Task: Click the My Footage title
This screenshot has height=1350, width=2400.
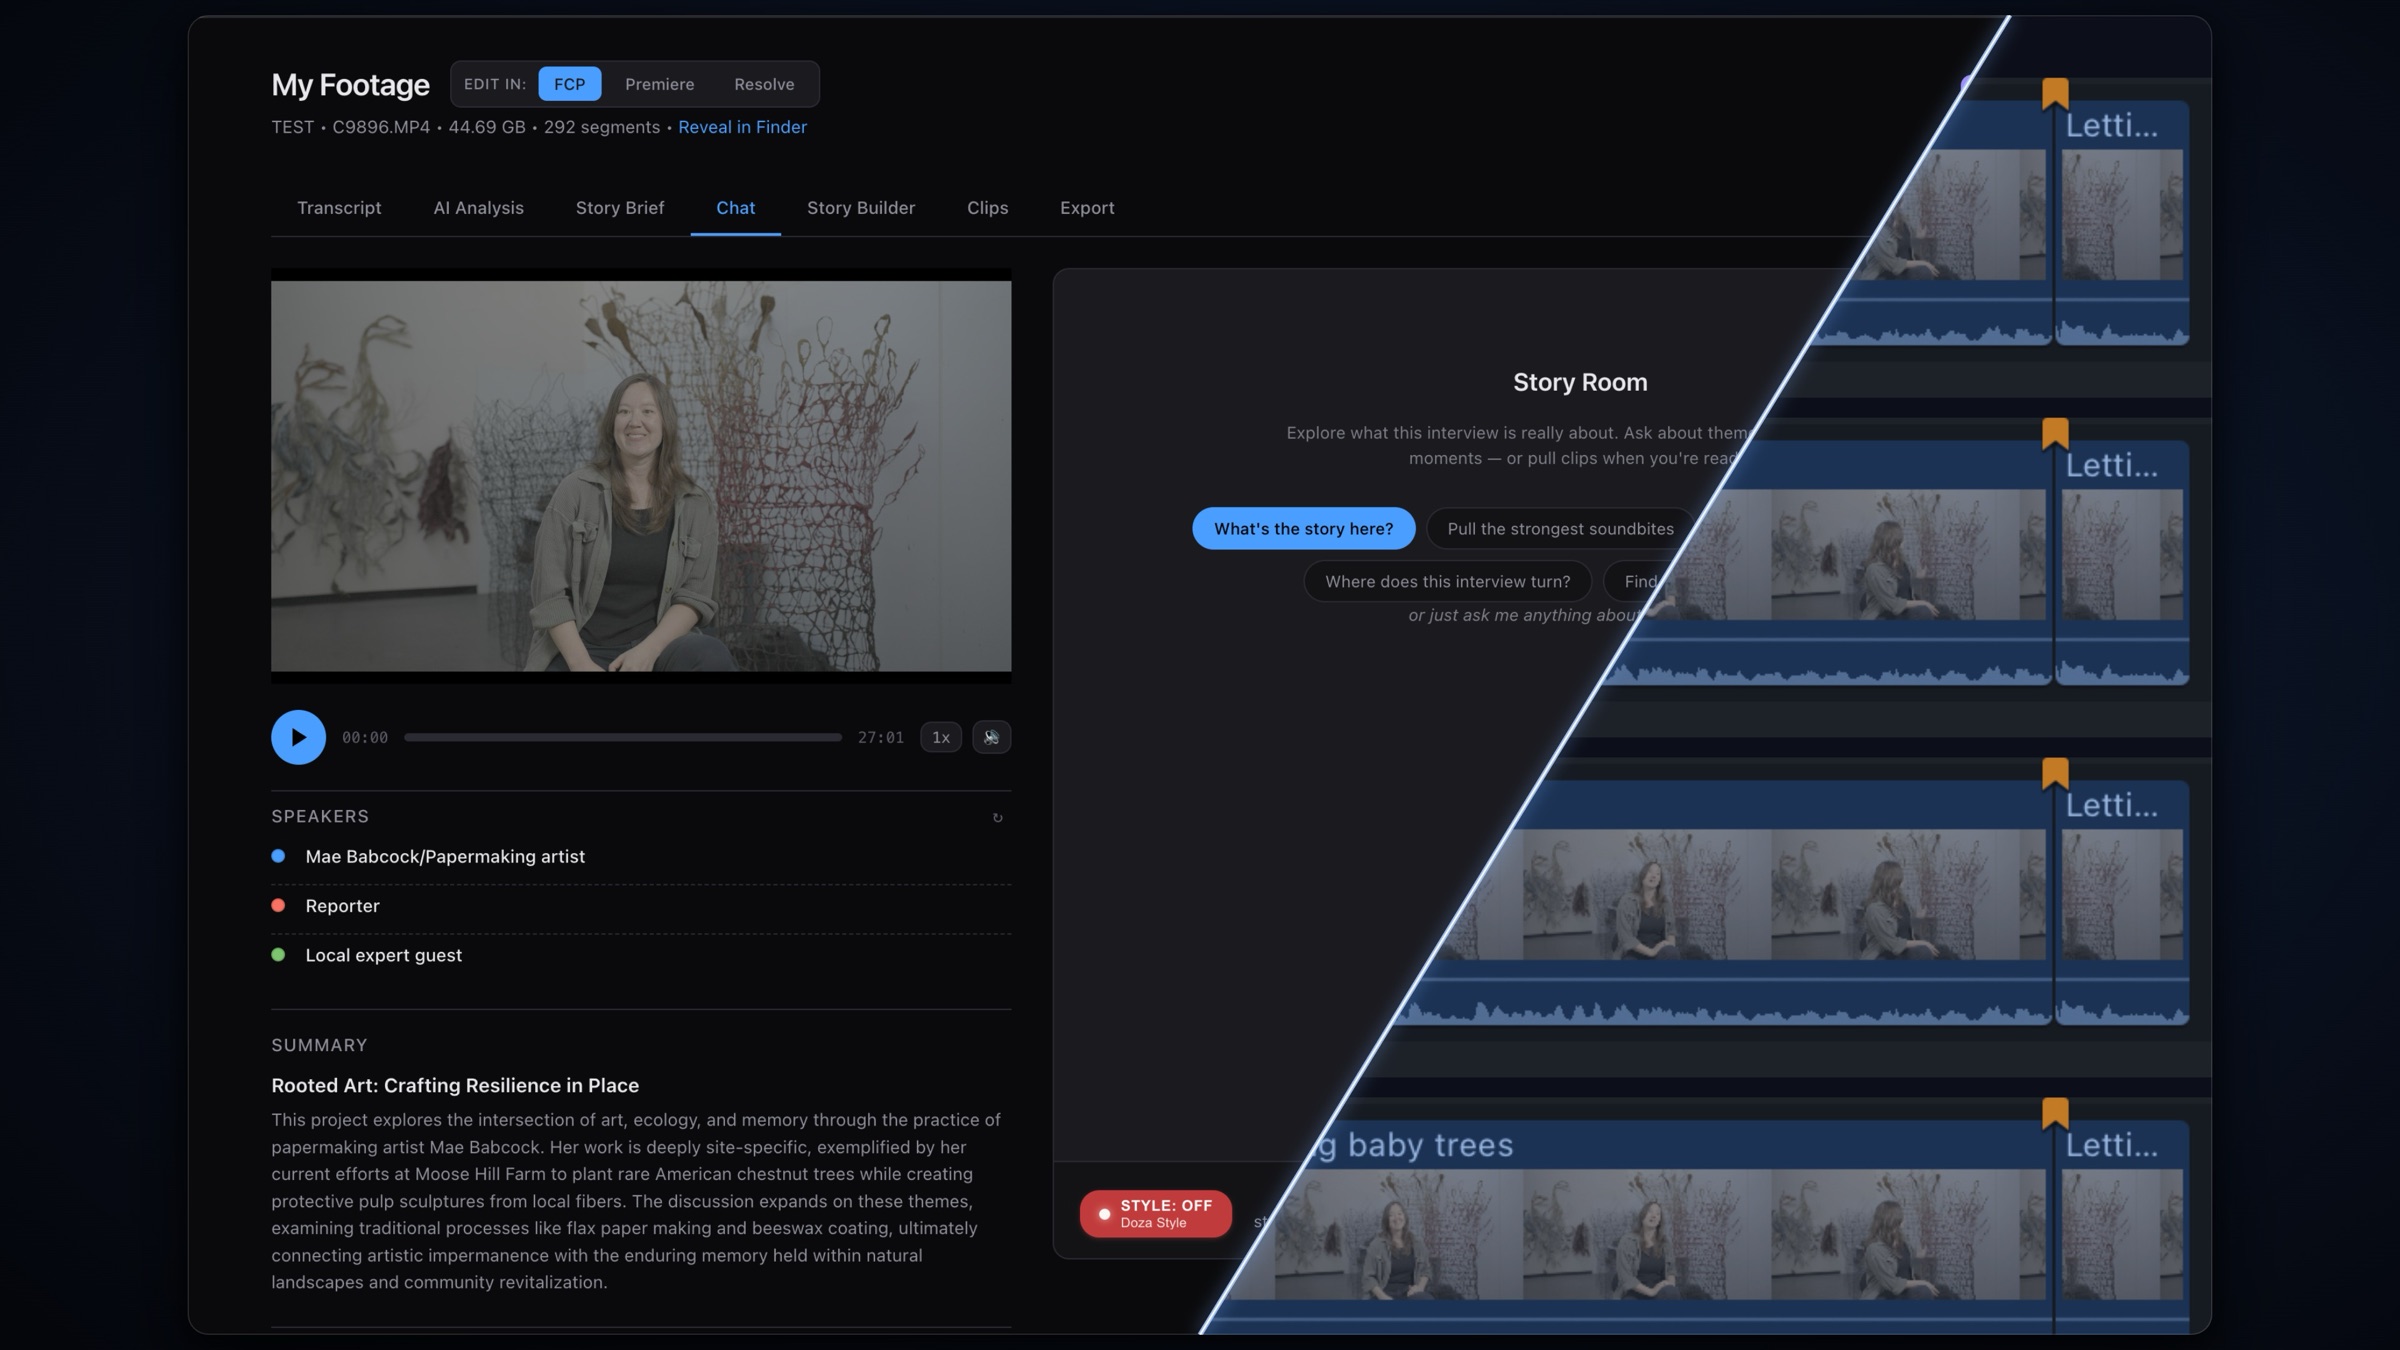Action: (x=350, y=85)
